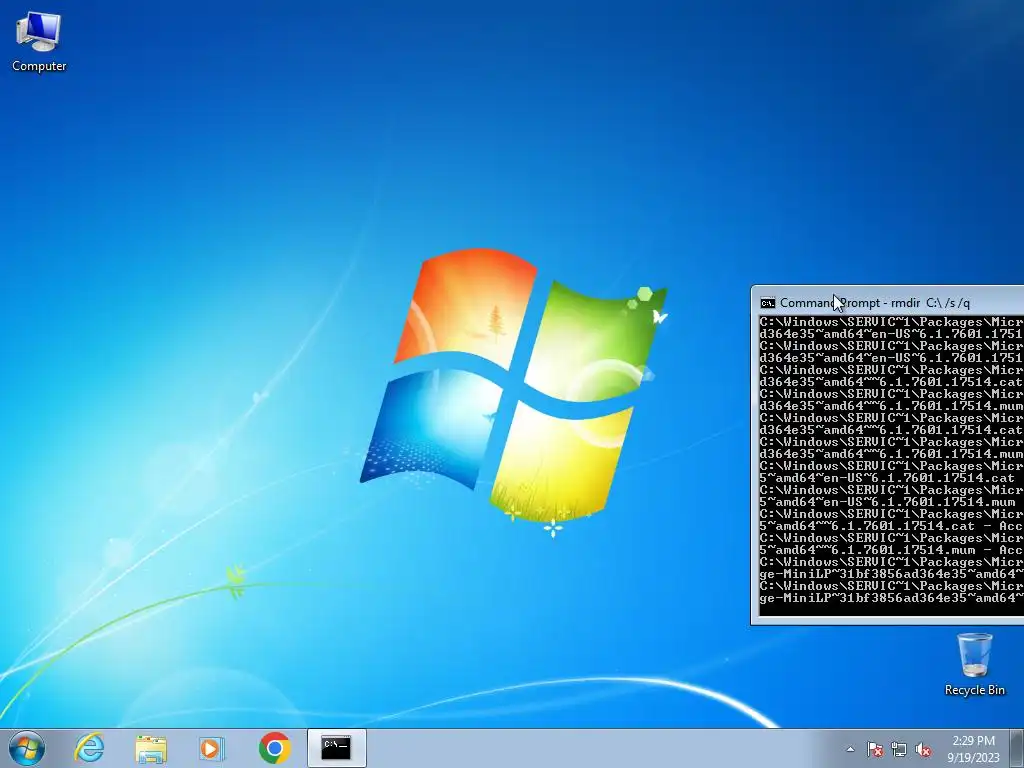Viewport: 1024px width, 768px height.
Task: Launch Internet Explorer from the taskbar
Action: (x=89, y=748)
